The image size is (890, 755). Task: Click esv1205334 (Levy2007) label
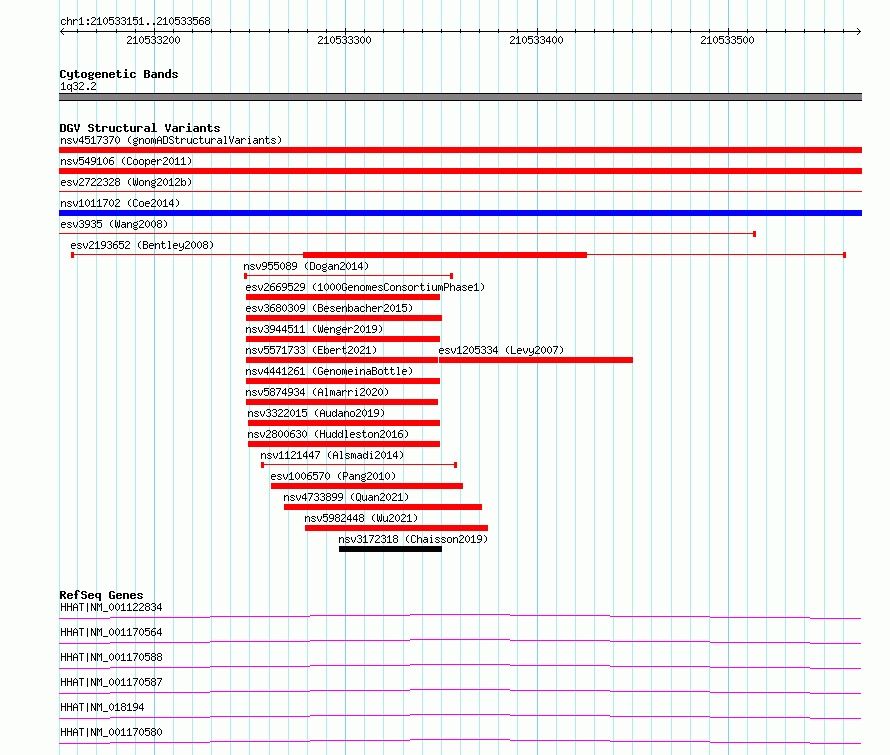501,350
